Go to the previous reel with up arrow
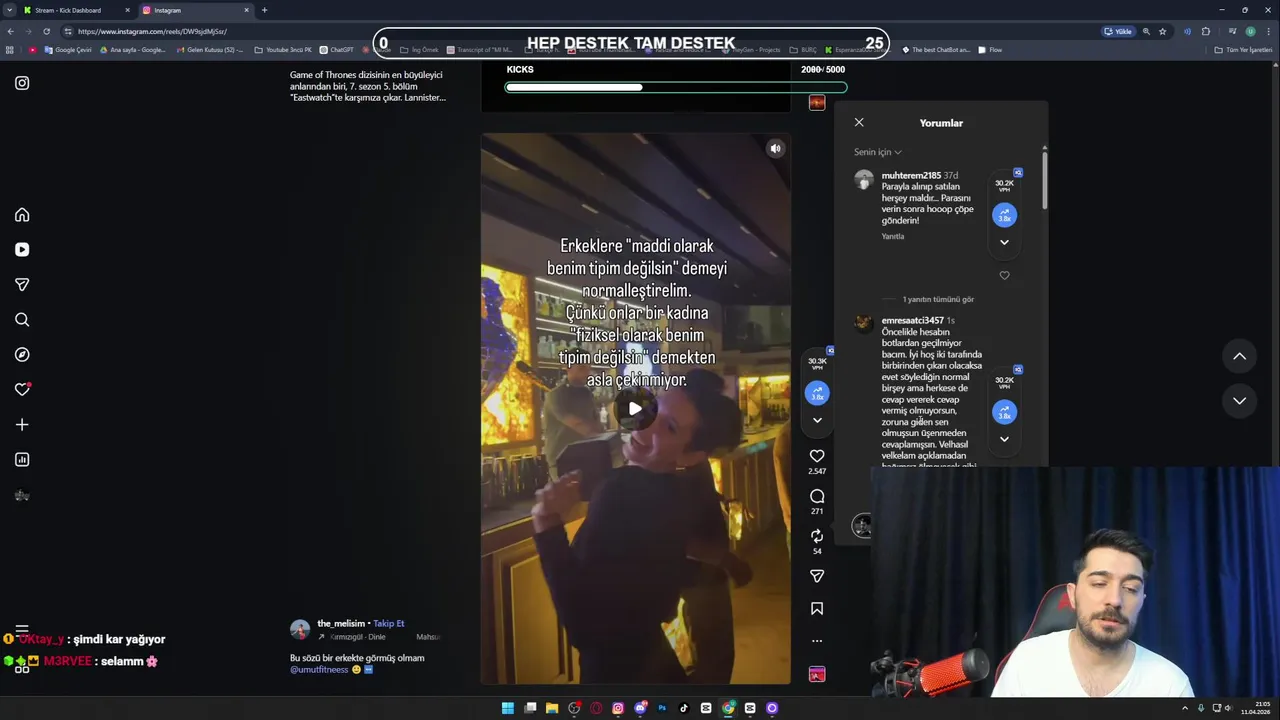Image resolution: width=1280 pixels, height=720 pixels. click(1239, 356)
